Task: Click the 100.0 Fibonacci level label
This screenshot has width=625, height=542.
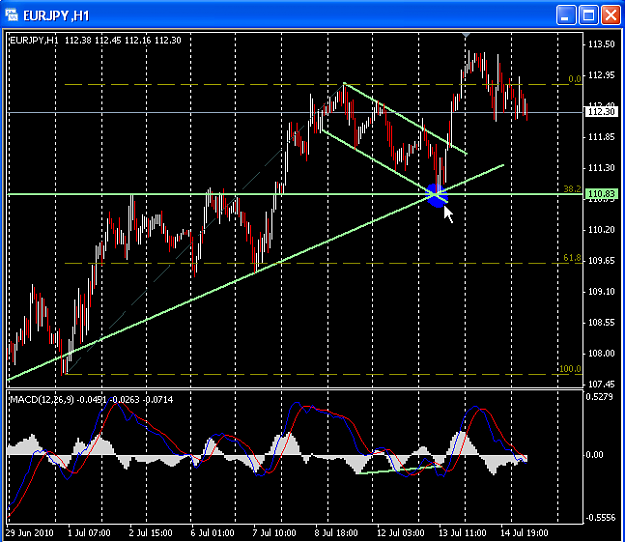Action: click(x=570, y=369)
